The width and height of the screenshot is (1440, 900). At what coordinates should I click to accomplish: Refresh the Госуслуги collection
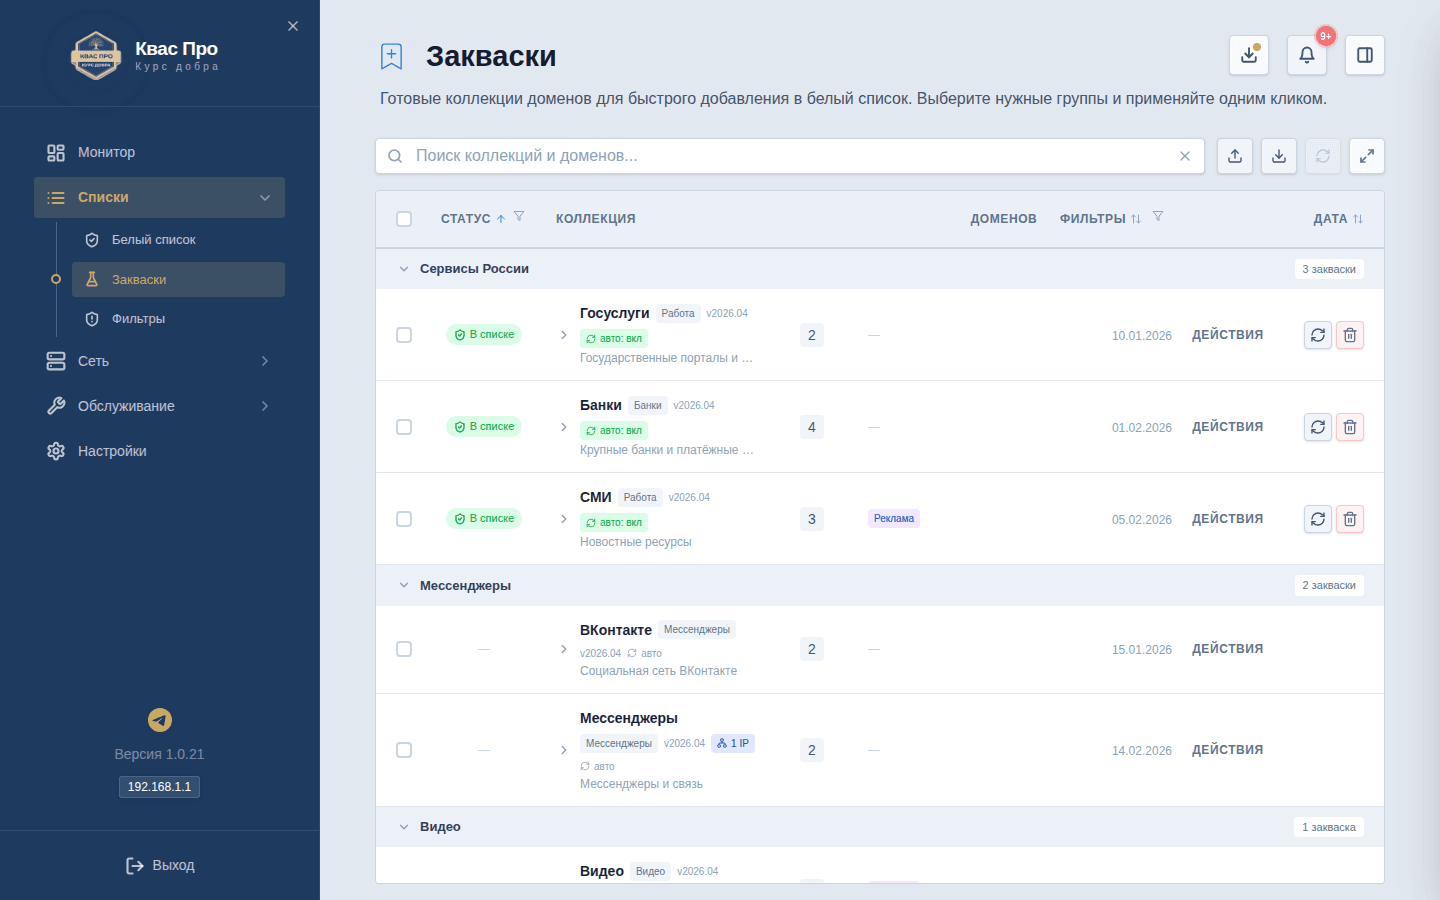point(1318,335)
